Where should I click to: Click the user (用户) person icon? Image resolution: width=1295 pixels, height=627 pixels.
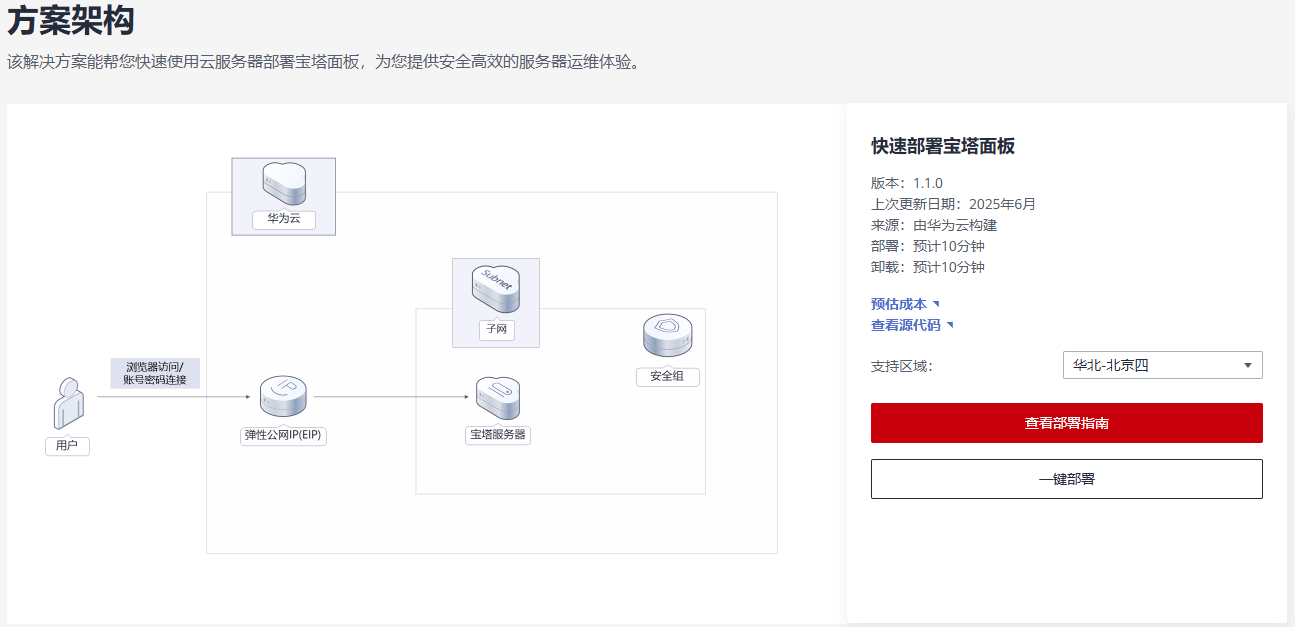click(67, 405)
